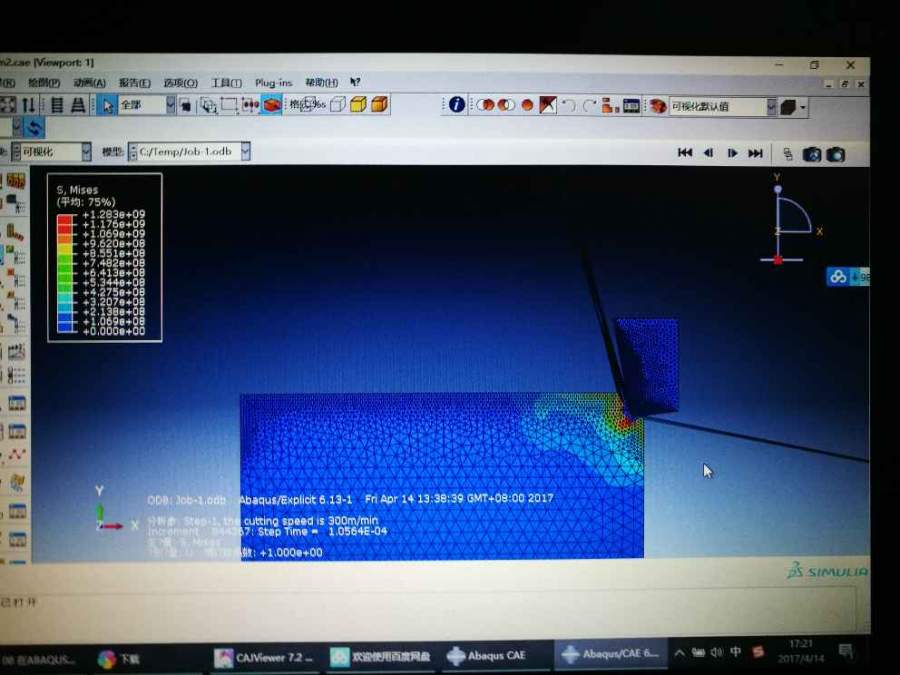This screenshot has width=900, height=675.
Task: Toggle the perspective view icon
Action: [x=78, y=106]
